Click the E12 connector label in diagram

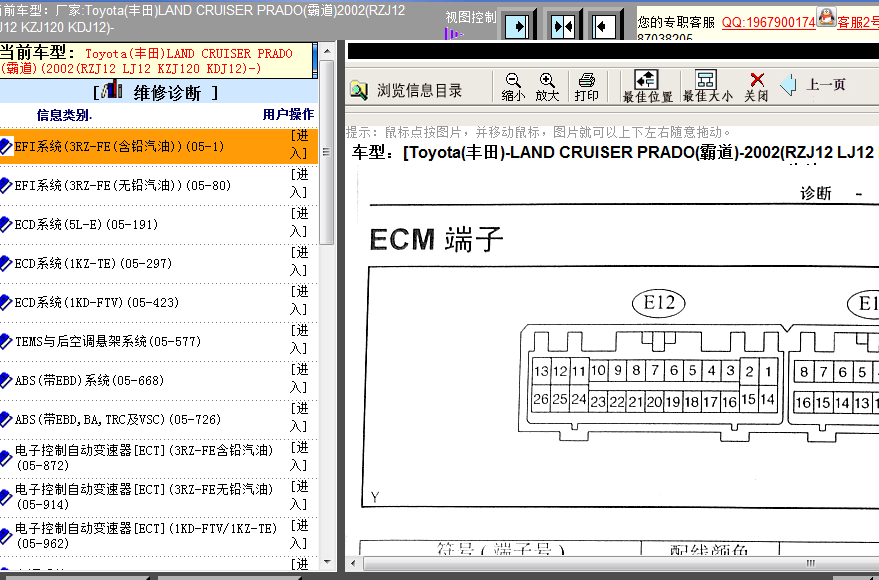point(659,303)
